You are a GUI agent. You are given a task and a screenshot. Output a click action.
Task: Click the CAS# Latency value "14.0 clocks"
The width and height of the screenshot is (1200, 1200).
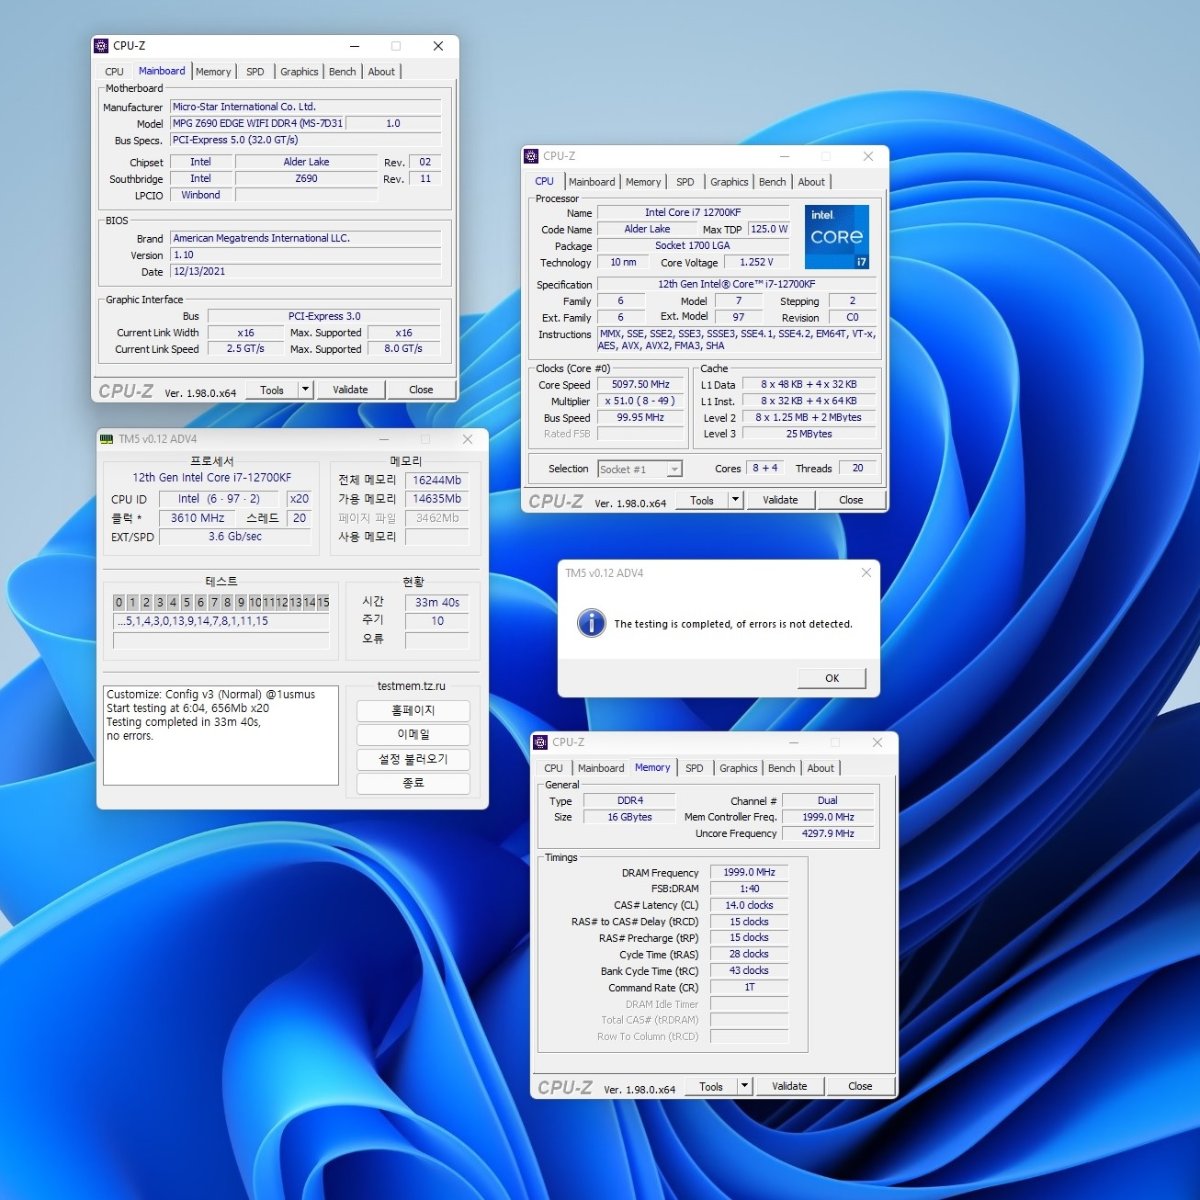click(x=749, y=906)
